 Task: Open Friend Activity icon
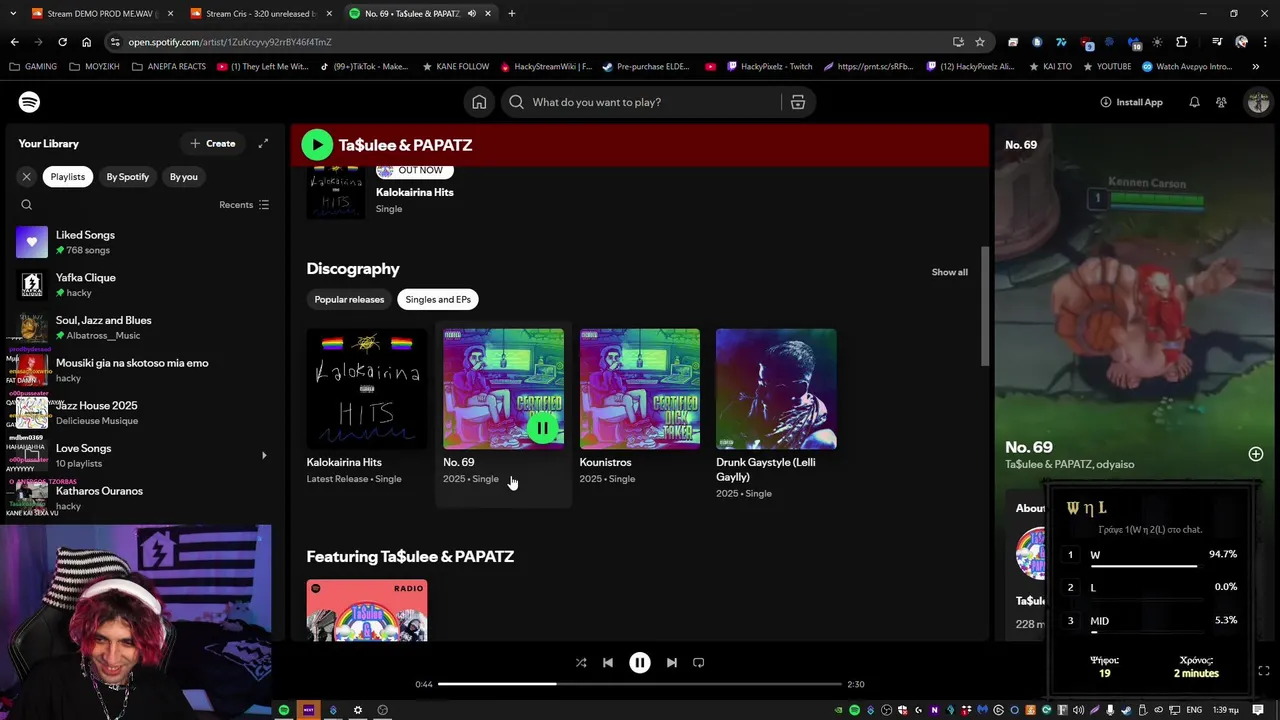pyautogui.click(x=1221, y=102)
